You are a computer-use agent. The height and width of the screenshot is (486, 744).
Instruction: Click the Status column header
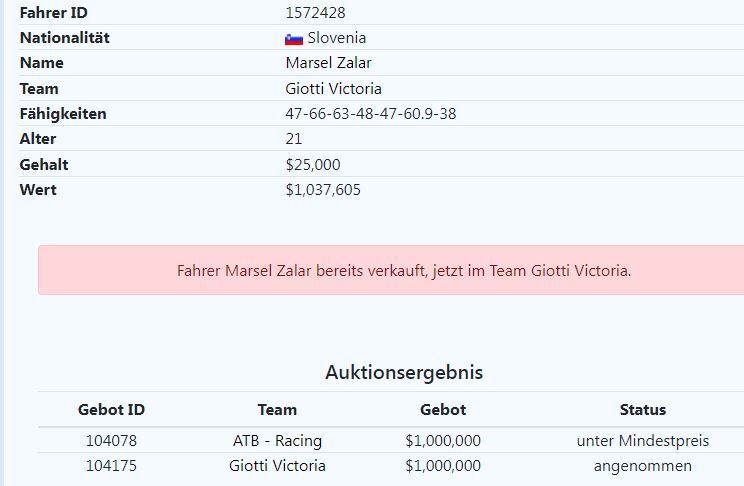pyautogui.click(x=642, y=409)
